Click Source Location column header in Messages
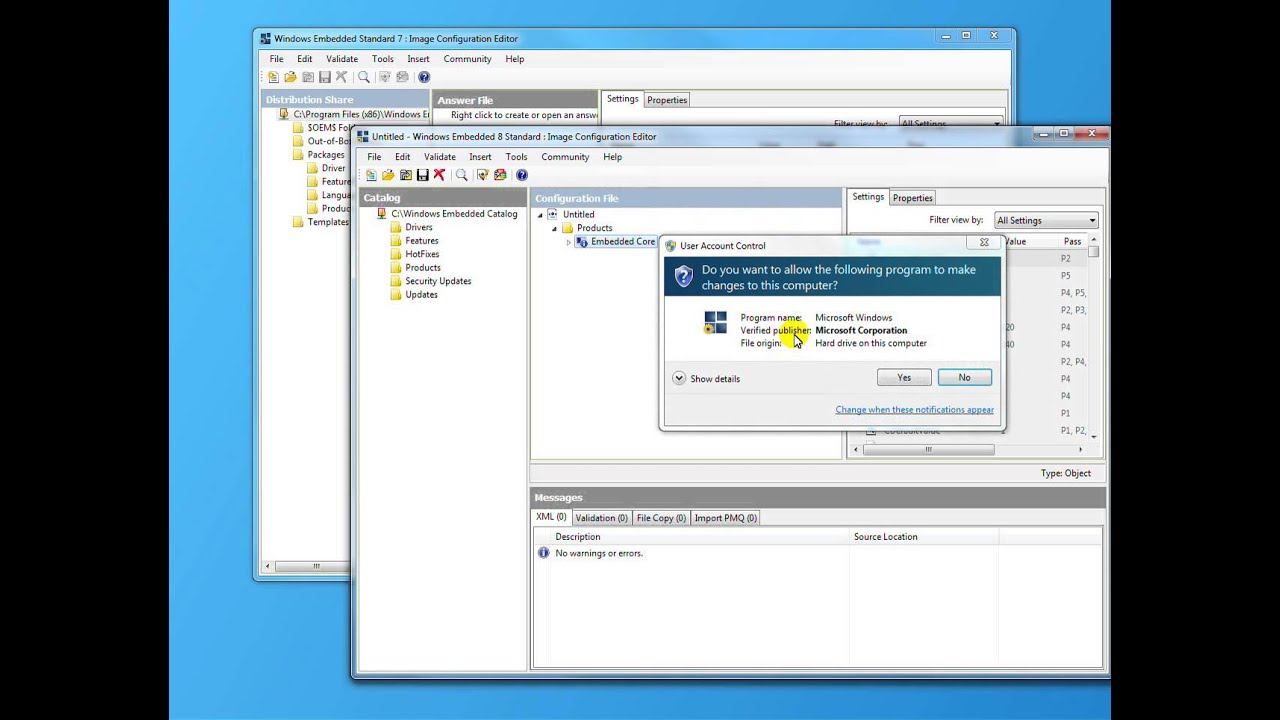Image resolution: width=1280 pixels, height=720 pixels. (924, 537)
